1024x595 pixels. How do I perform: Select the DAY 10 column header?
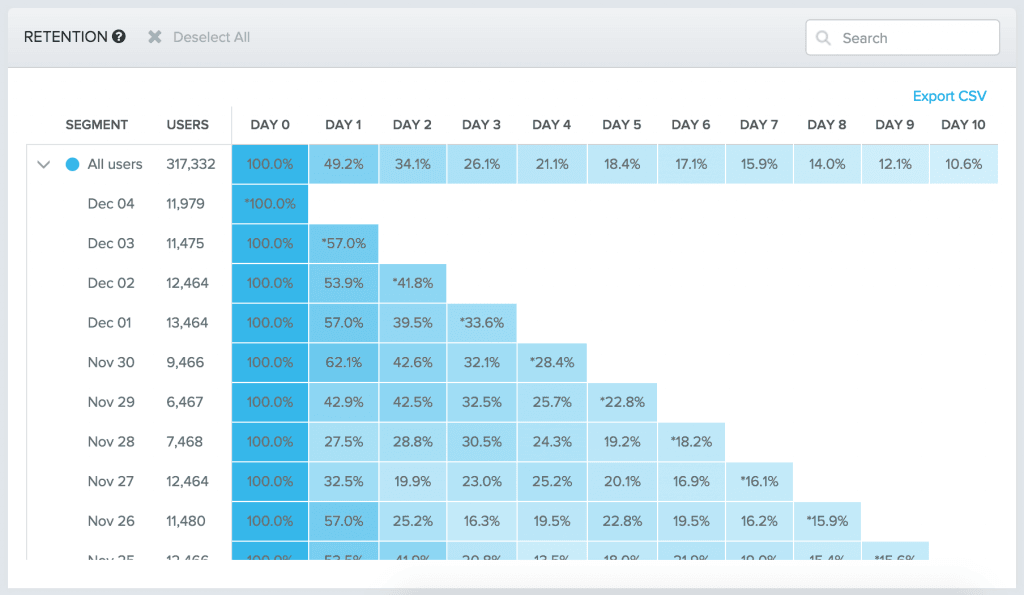click(962, 124)
